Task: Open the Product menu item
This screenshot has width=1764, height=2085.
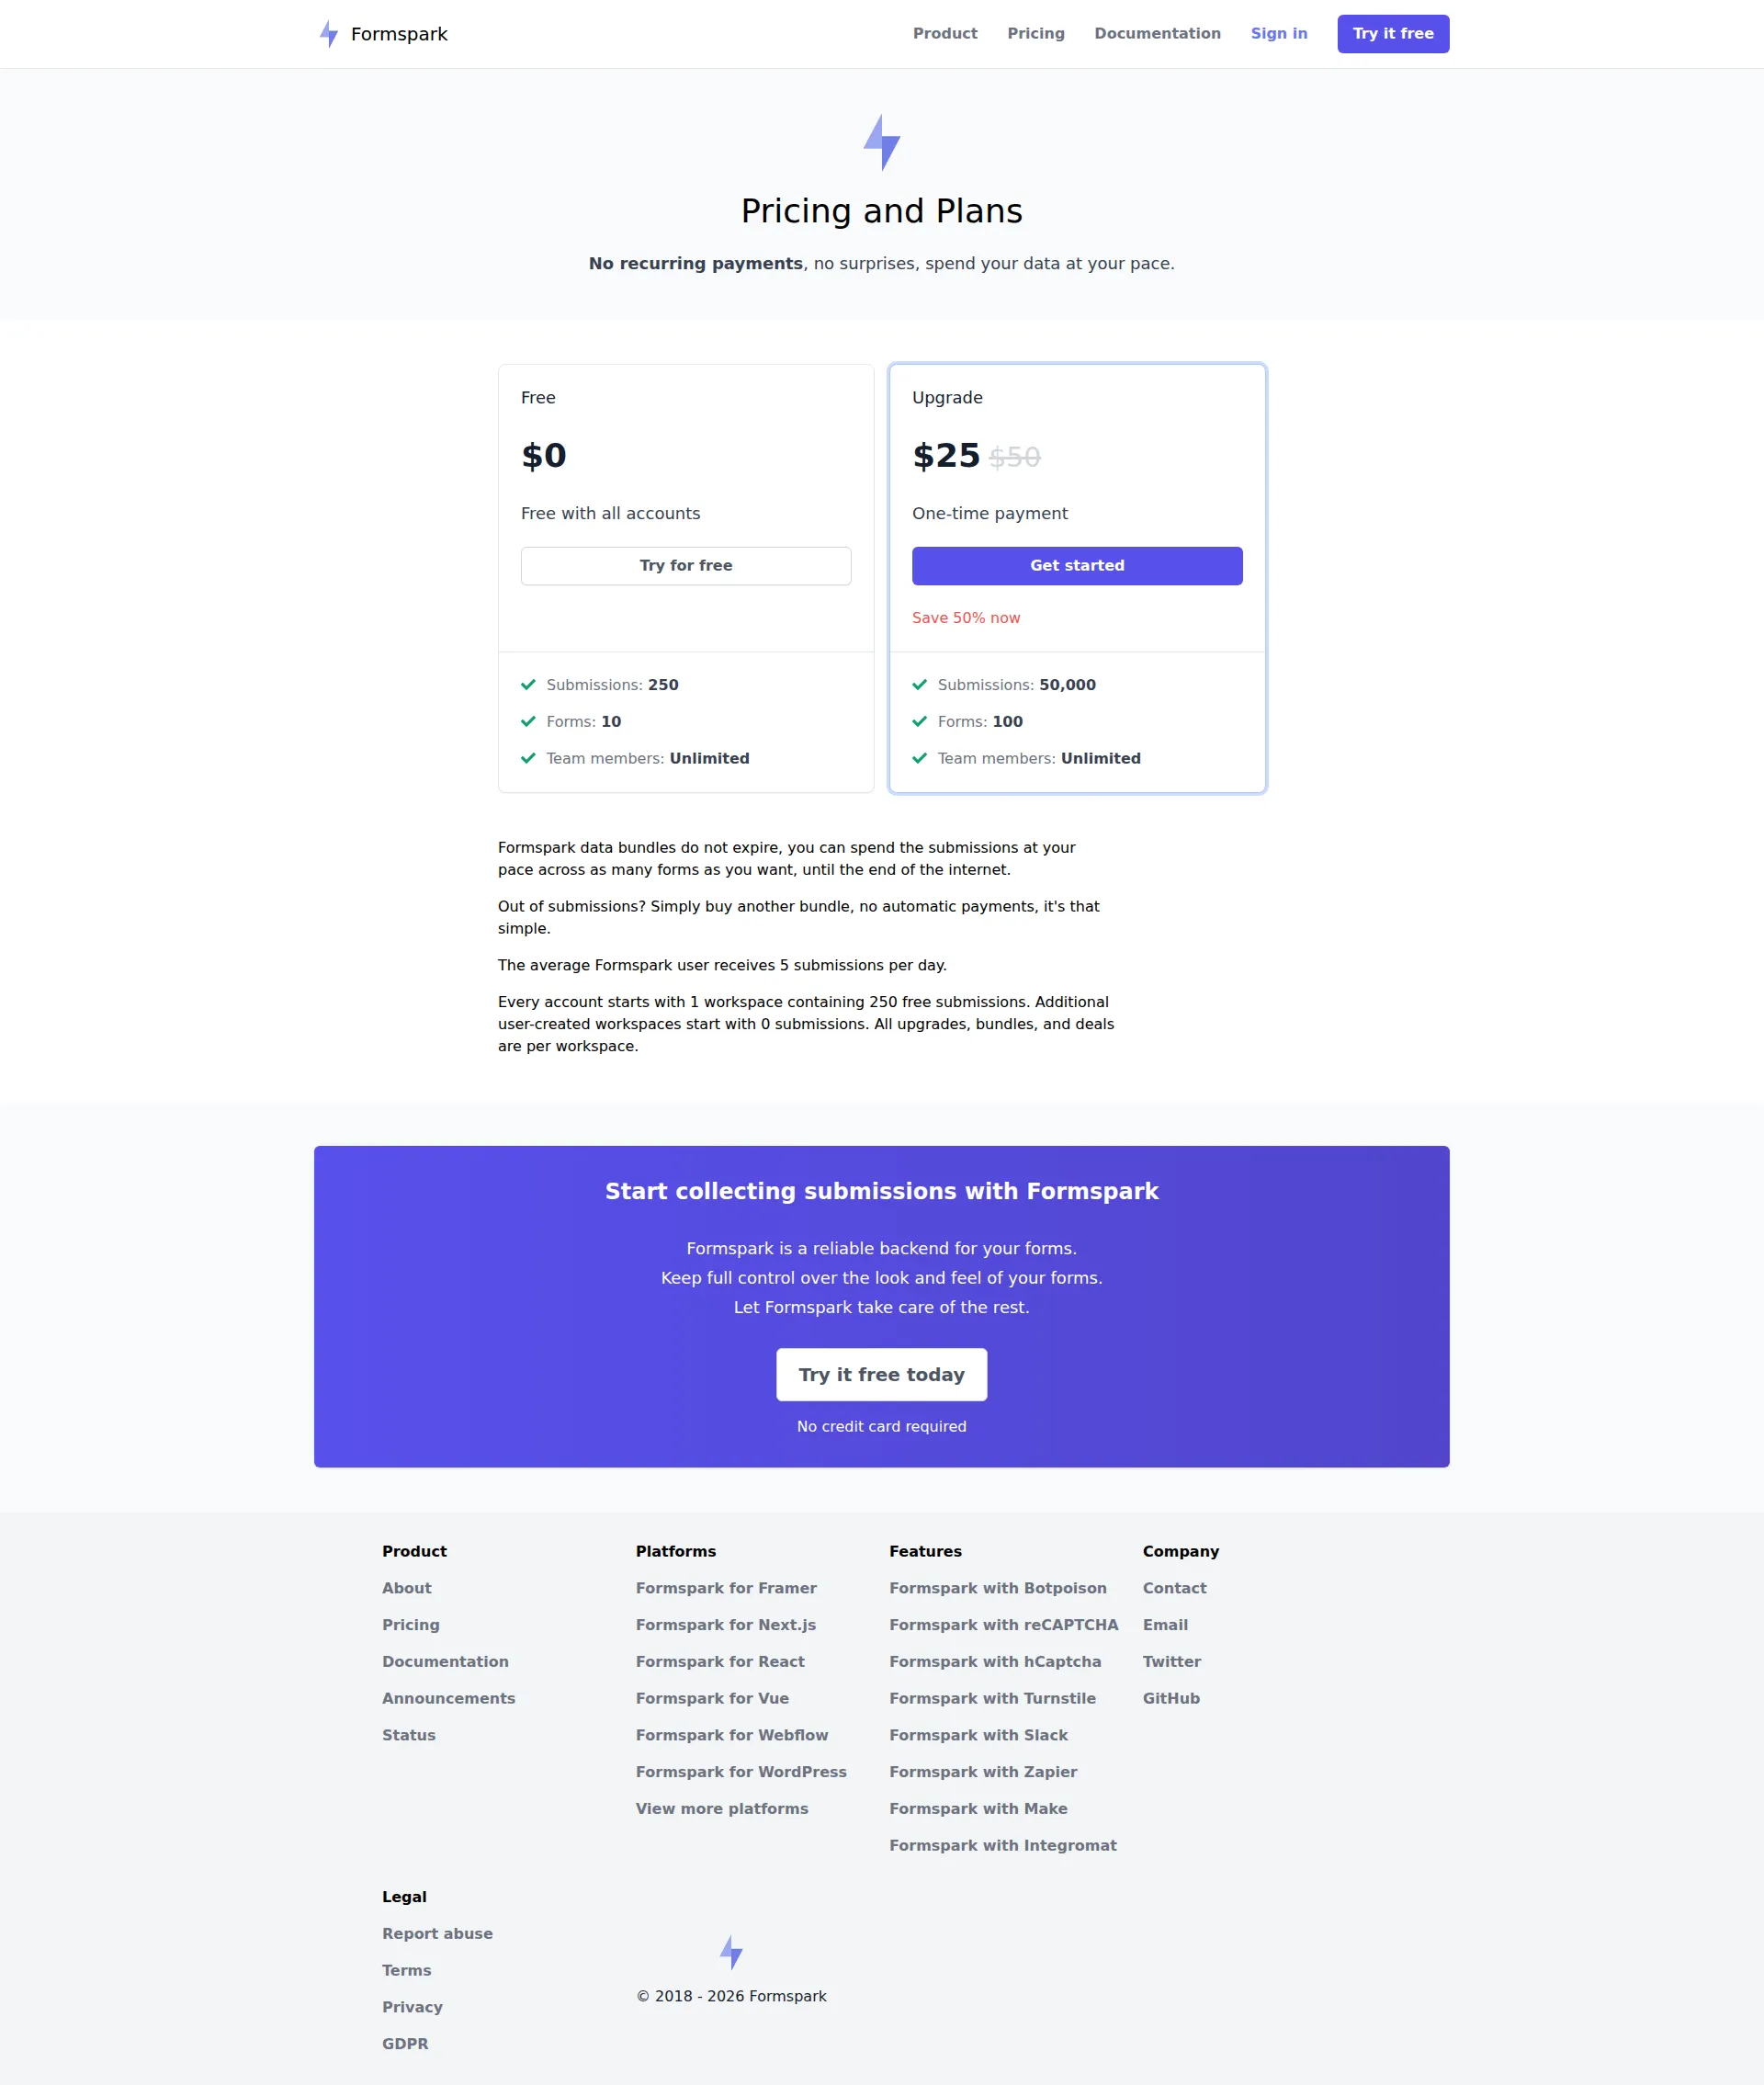Action: (944, 33)
